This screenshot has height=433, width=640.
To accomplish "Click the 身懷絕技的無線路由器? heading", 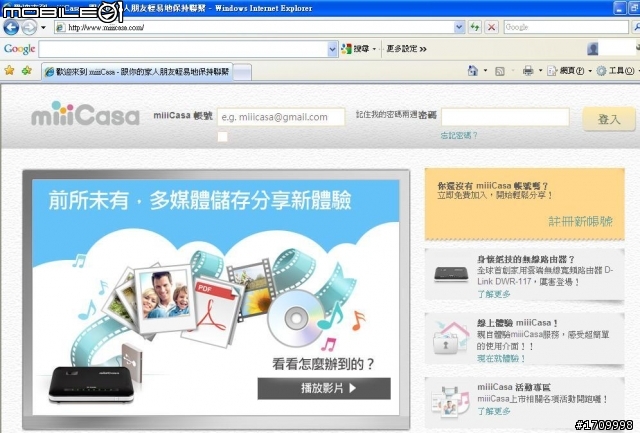I will tap(526, 259).
